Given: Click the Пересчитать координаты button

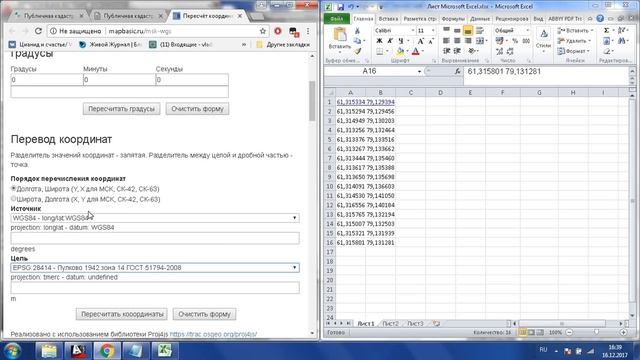Looking at the screenshot, I should coord(122,314).
